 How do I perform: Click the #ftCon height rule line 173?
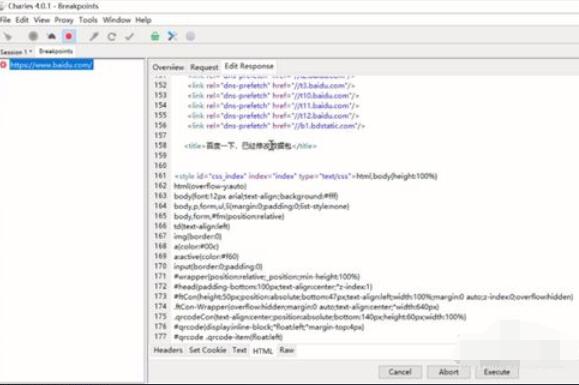pyautogui.click(x=373, y=297)
